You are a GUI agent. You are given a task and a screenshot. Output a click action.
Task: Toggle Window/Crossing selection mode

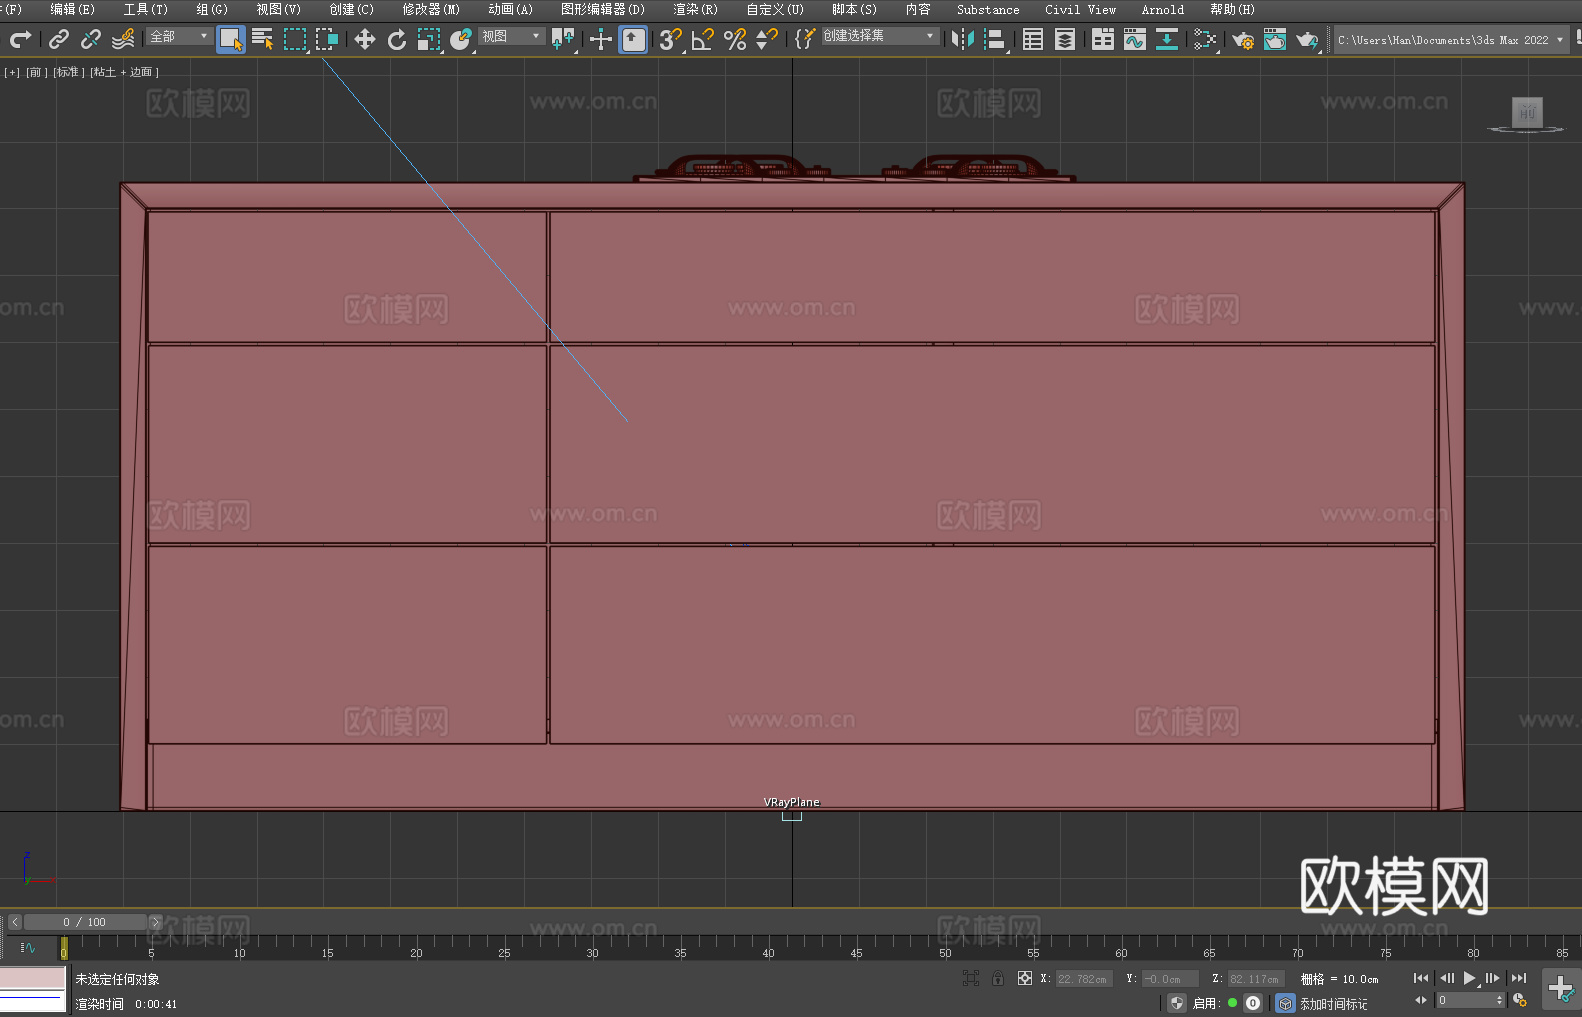pos(327,39)
